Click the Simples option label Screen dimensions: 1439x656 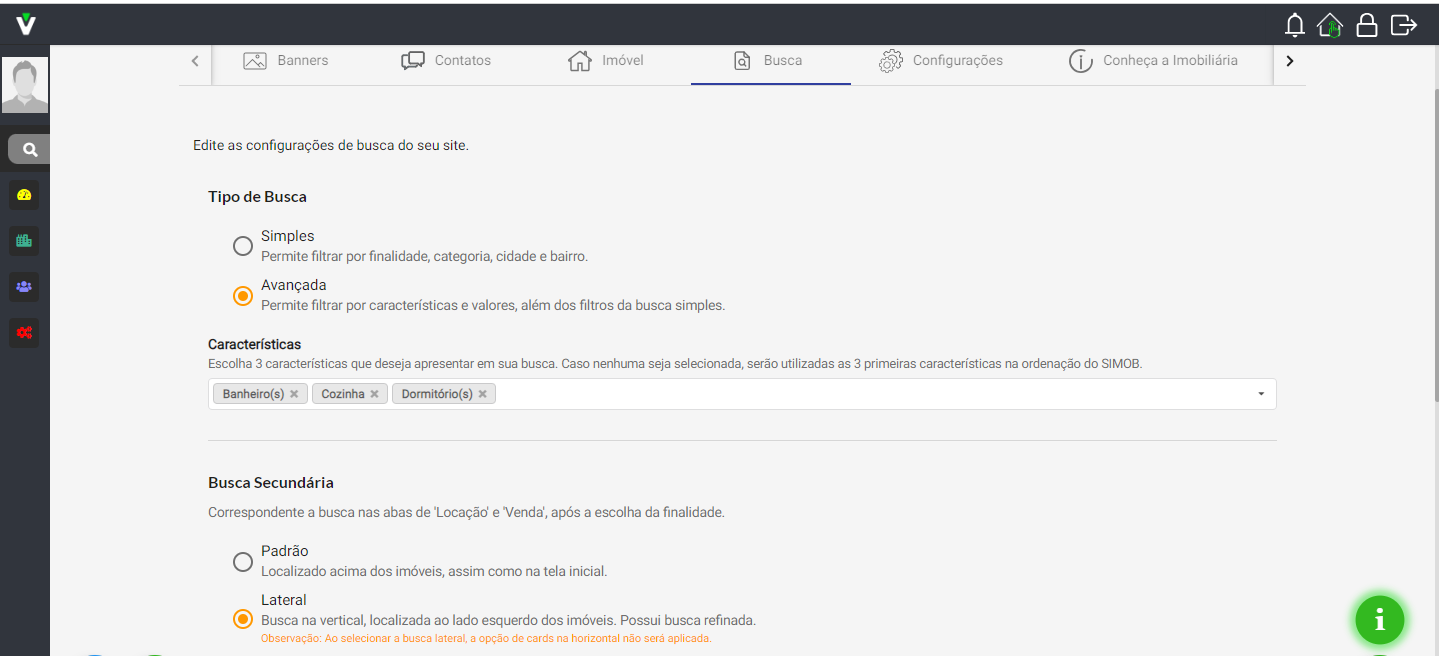tap(288, 236)
